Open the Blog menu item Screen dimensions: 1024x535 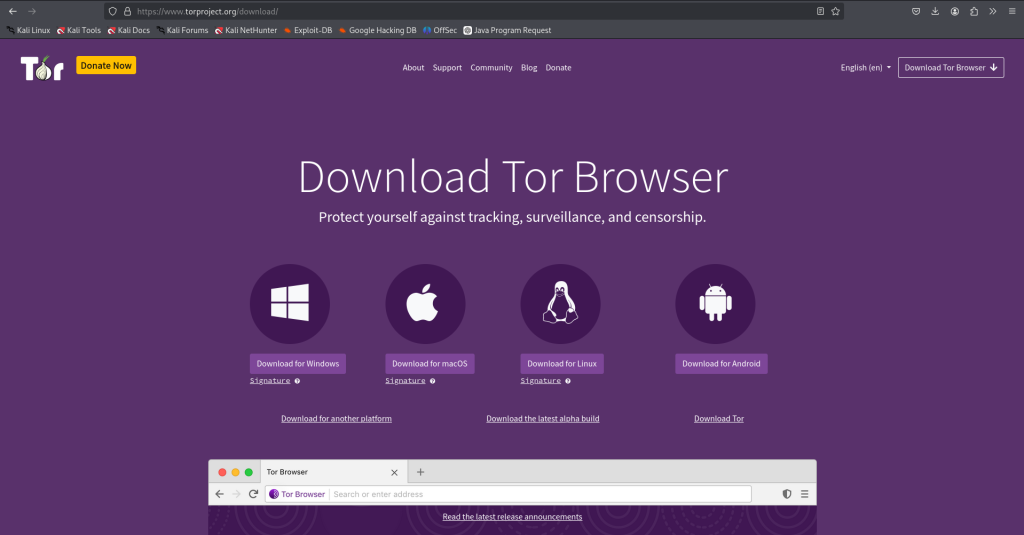529,67
